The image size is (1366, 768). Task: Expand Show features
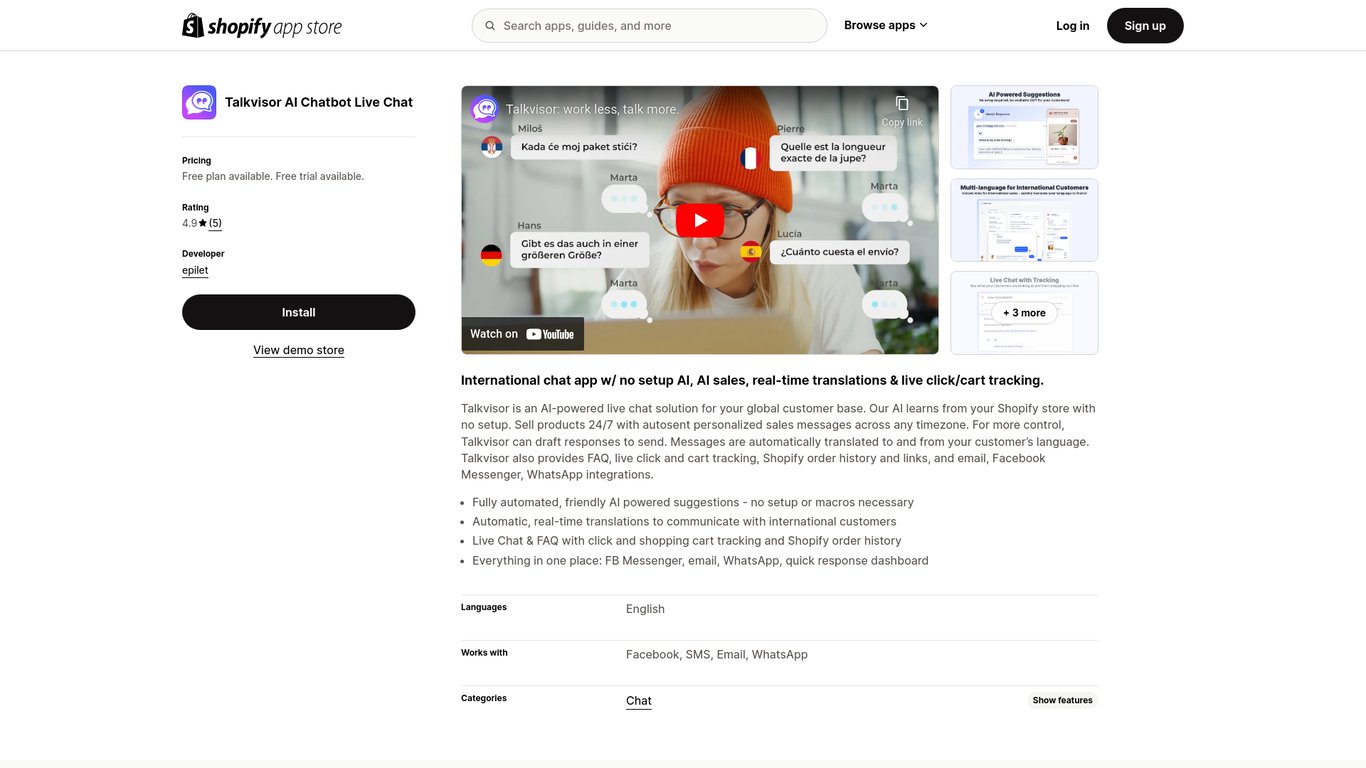pos(1062,700)
